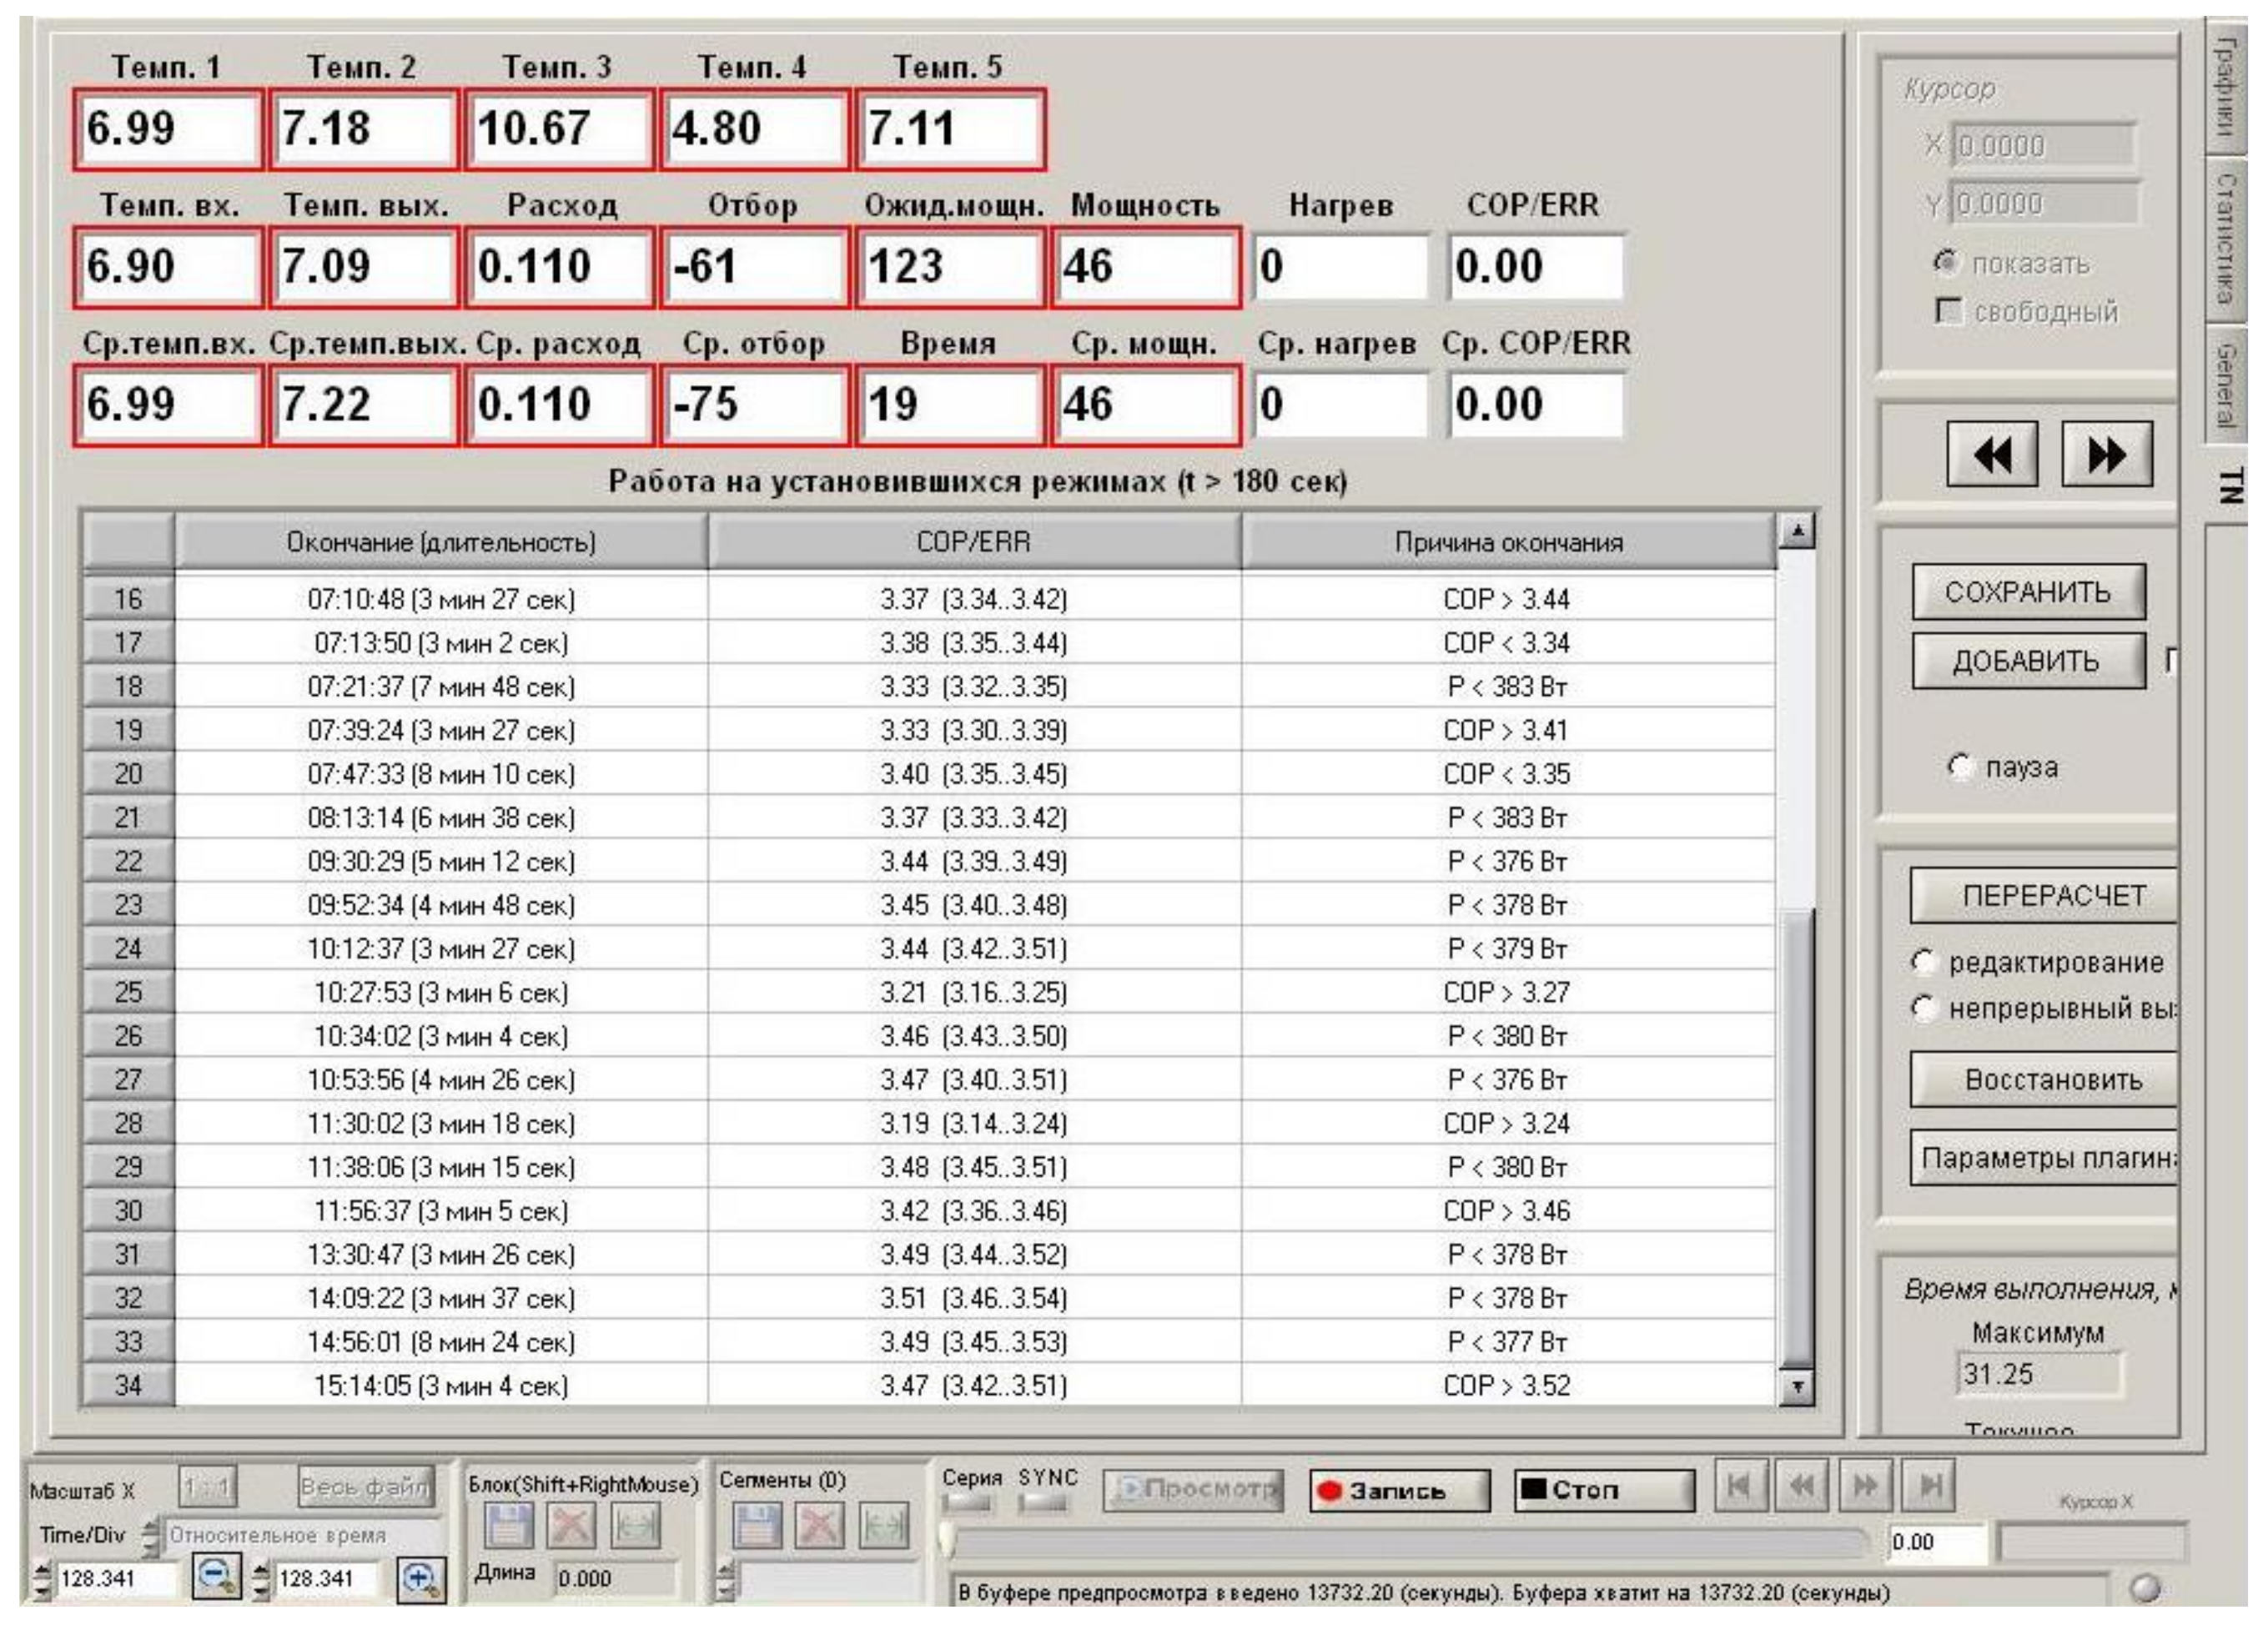Click the Восстановить button
This screenshot has height=1625, width=2268.
click(2044, 1080)
